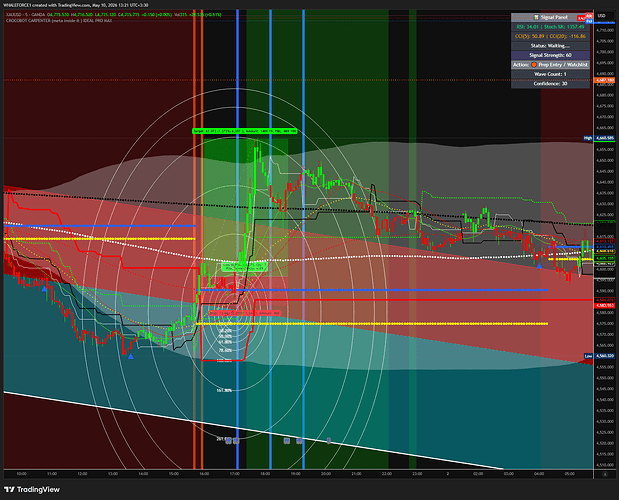The image size is (619, 500).
Task: Click the green Target label above the candles
Action: tap(244, 131)
